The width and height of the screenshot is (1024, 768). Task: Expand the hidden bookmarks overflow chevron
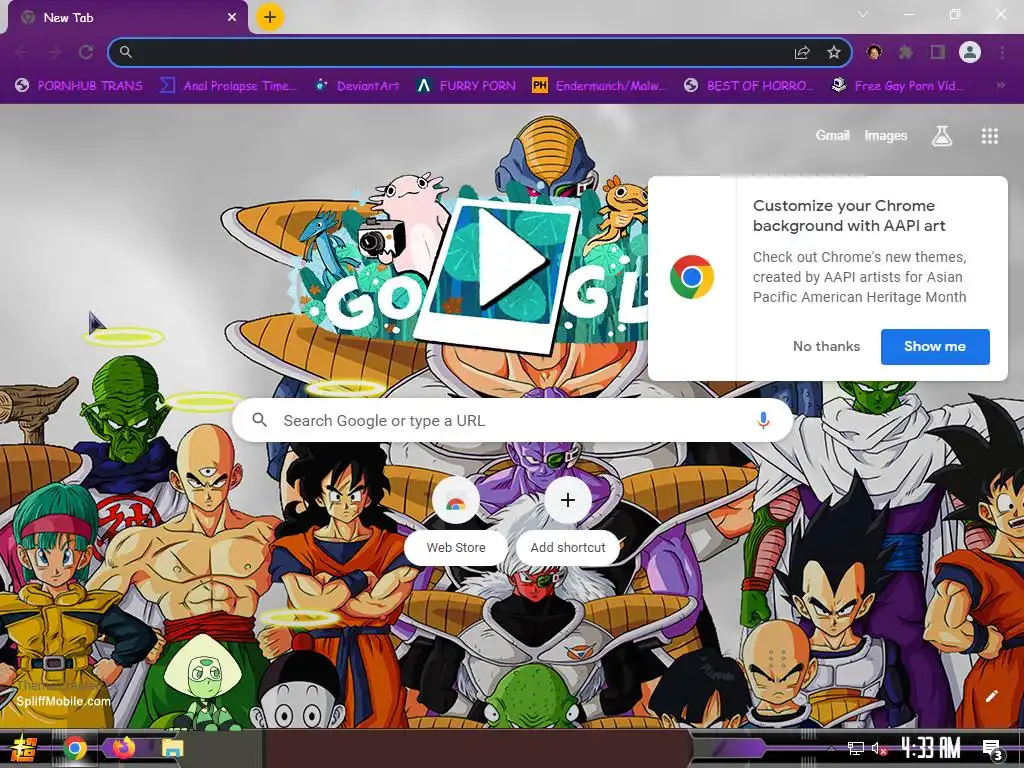(1000, 85)
